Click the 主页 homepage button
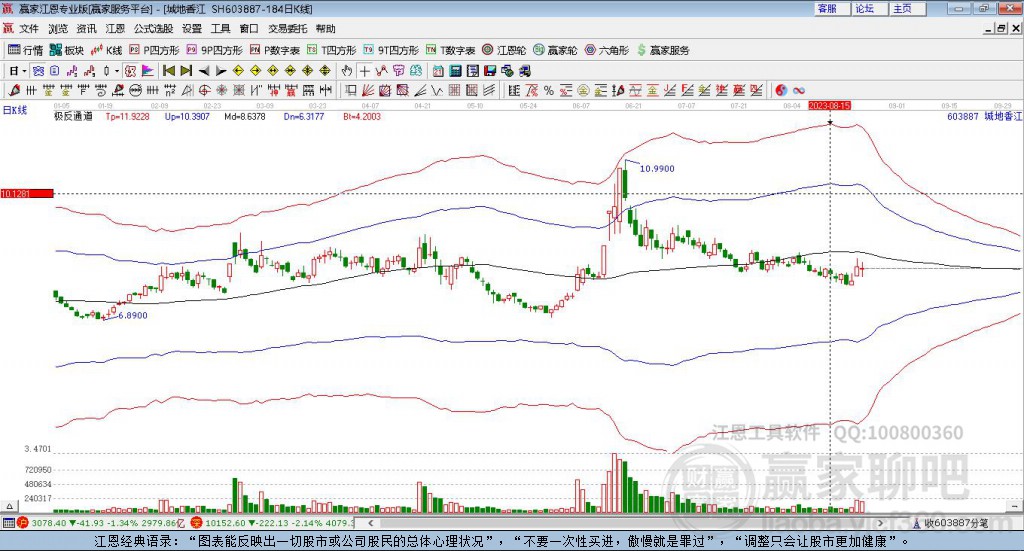Viewport: 1024px width, 551px height. coord(908,8)
